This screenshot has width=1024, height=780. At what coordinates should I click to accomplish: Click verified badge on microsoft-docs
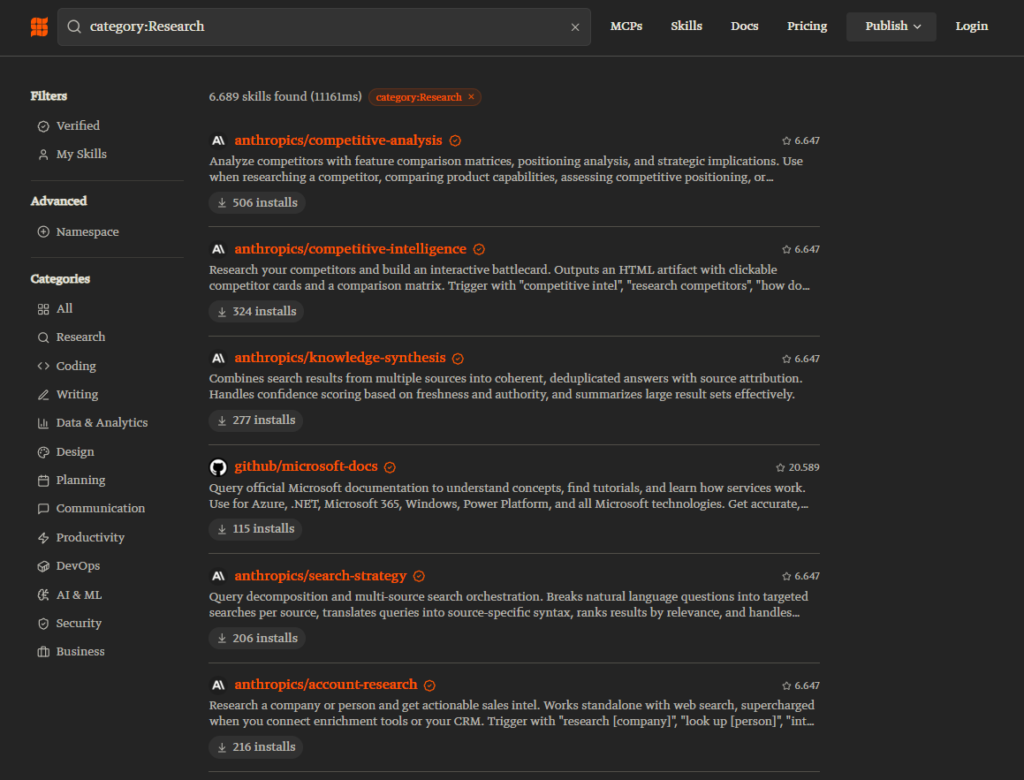[390, 467]
